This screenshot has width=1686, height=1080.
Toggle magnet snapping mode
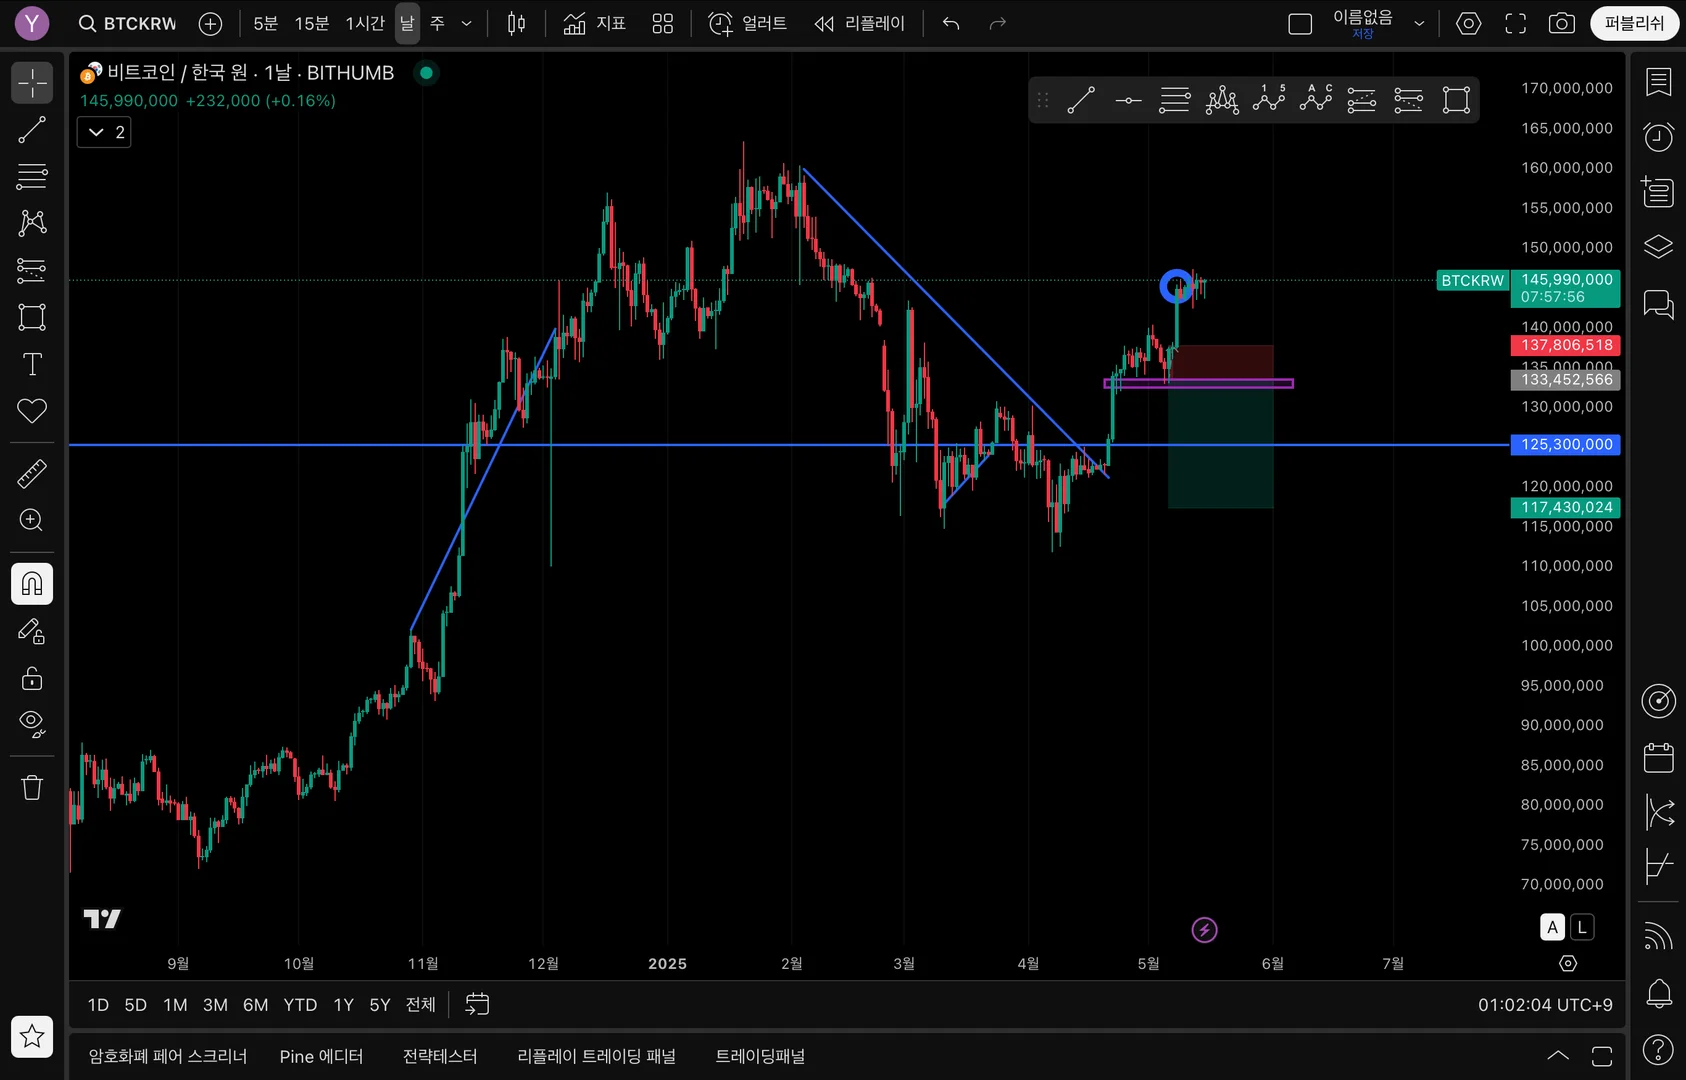[32, 584]
